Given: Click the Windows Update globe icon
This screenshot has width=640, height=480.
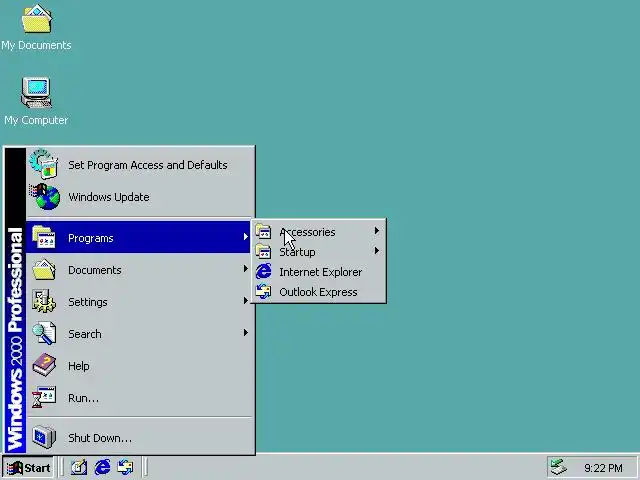Looking at the screenshot, I should [44, 196].
